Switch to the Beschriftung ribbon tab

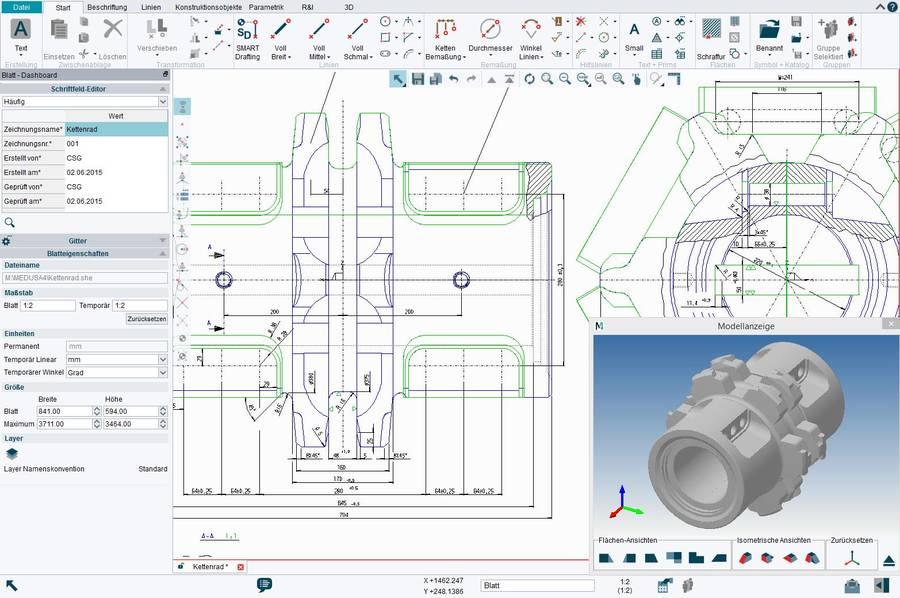pos(107,7)
